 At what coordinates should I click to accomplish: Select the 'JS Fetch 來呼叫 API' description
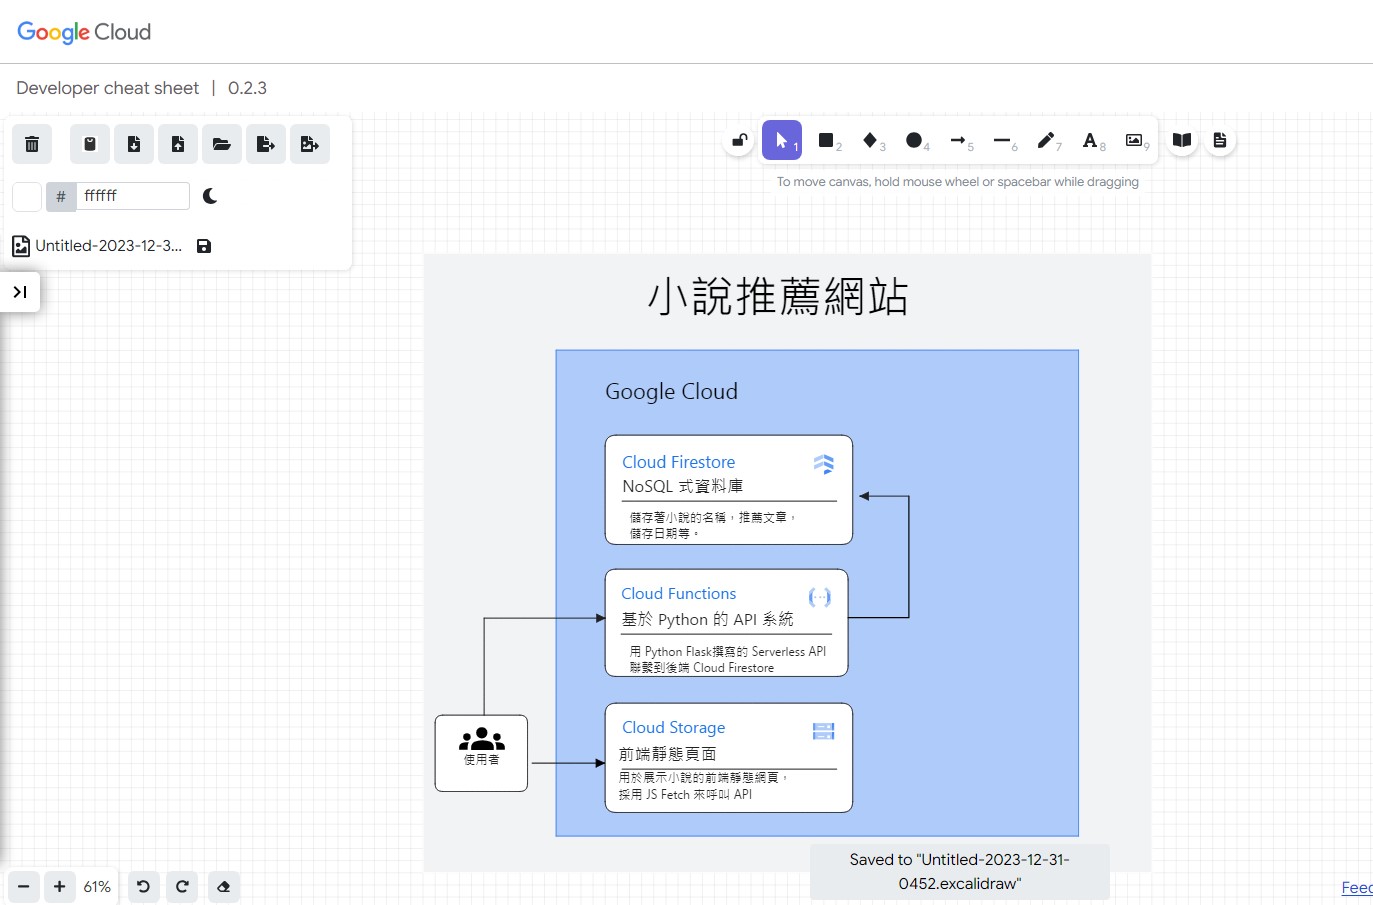click(685, 795)
